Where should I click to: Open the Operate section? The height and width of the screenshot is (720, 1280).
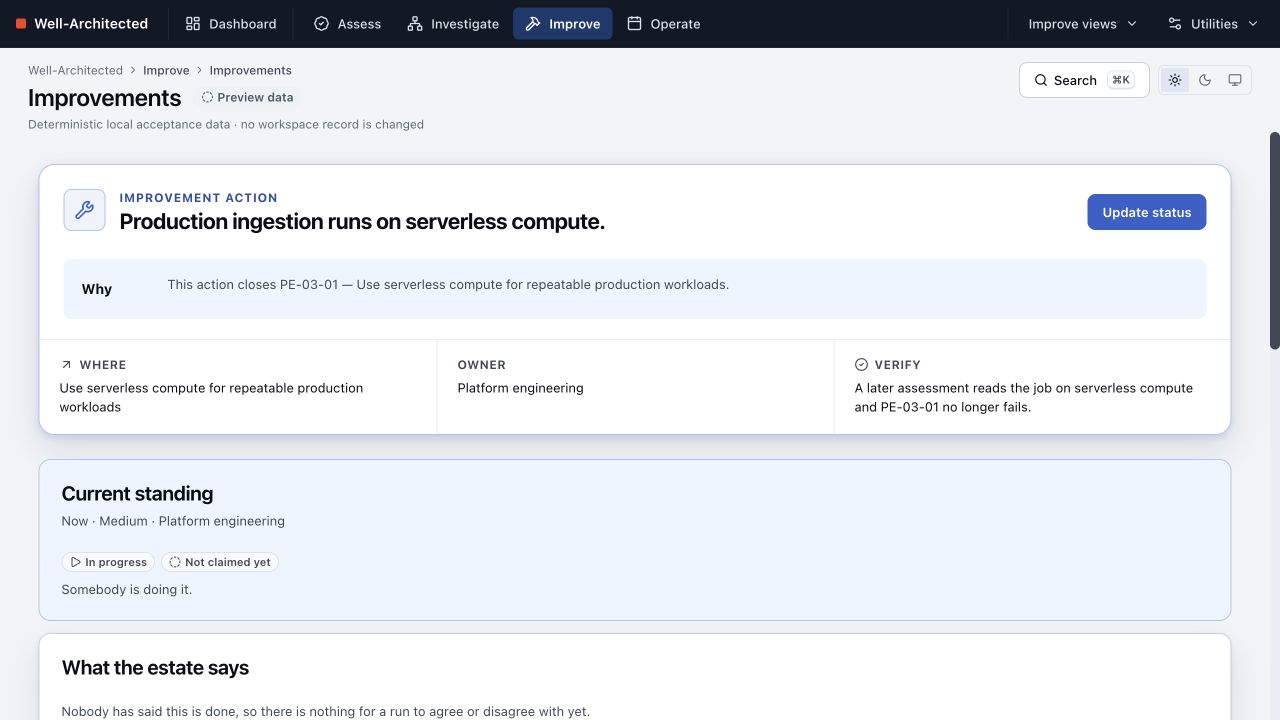(663, 24)
